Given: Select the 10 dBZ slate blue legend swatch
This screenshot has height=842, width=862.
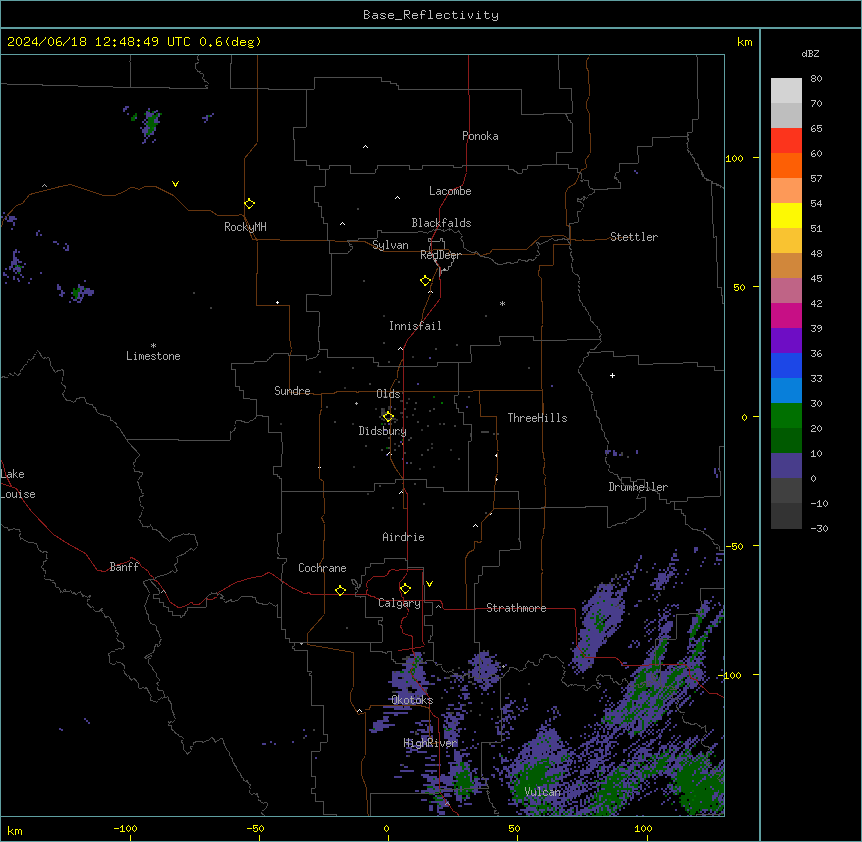Looking at the screenshot, I should (x=786, y=466).
